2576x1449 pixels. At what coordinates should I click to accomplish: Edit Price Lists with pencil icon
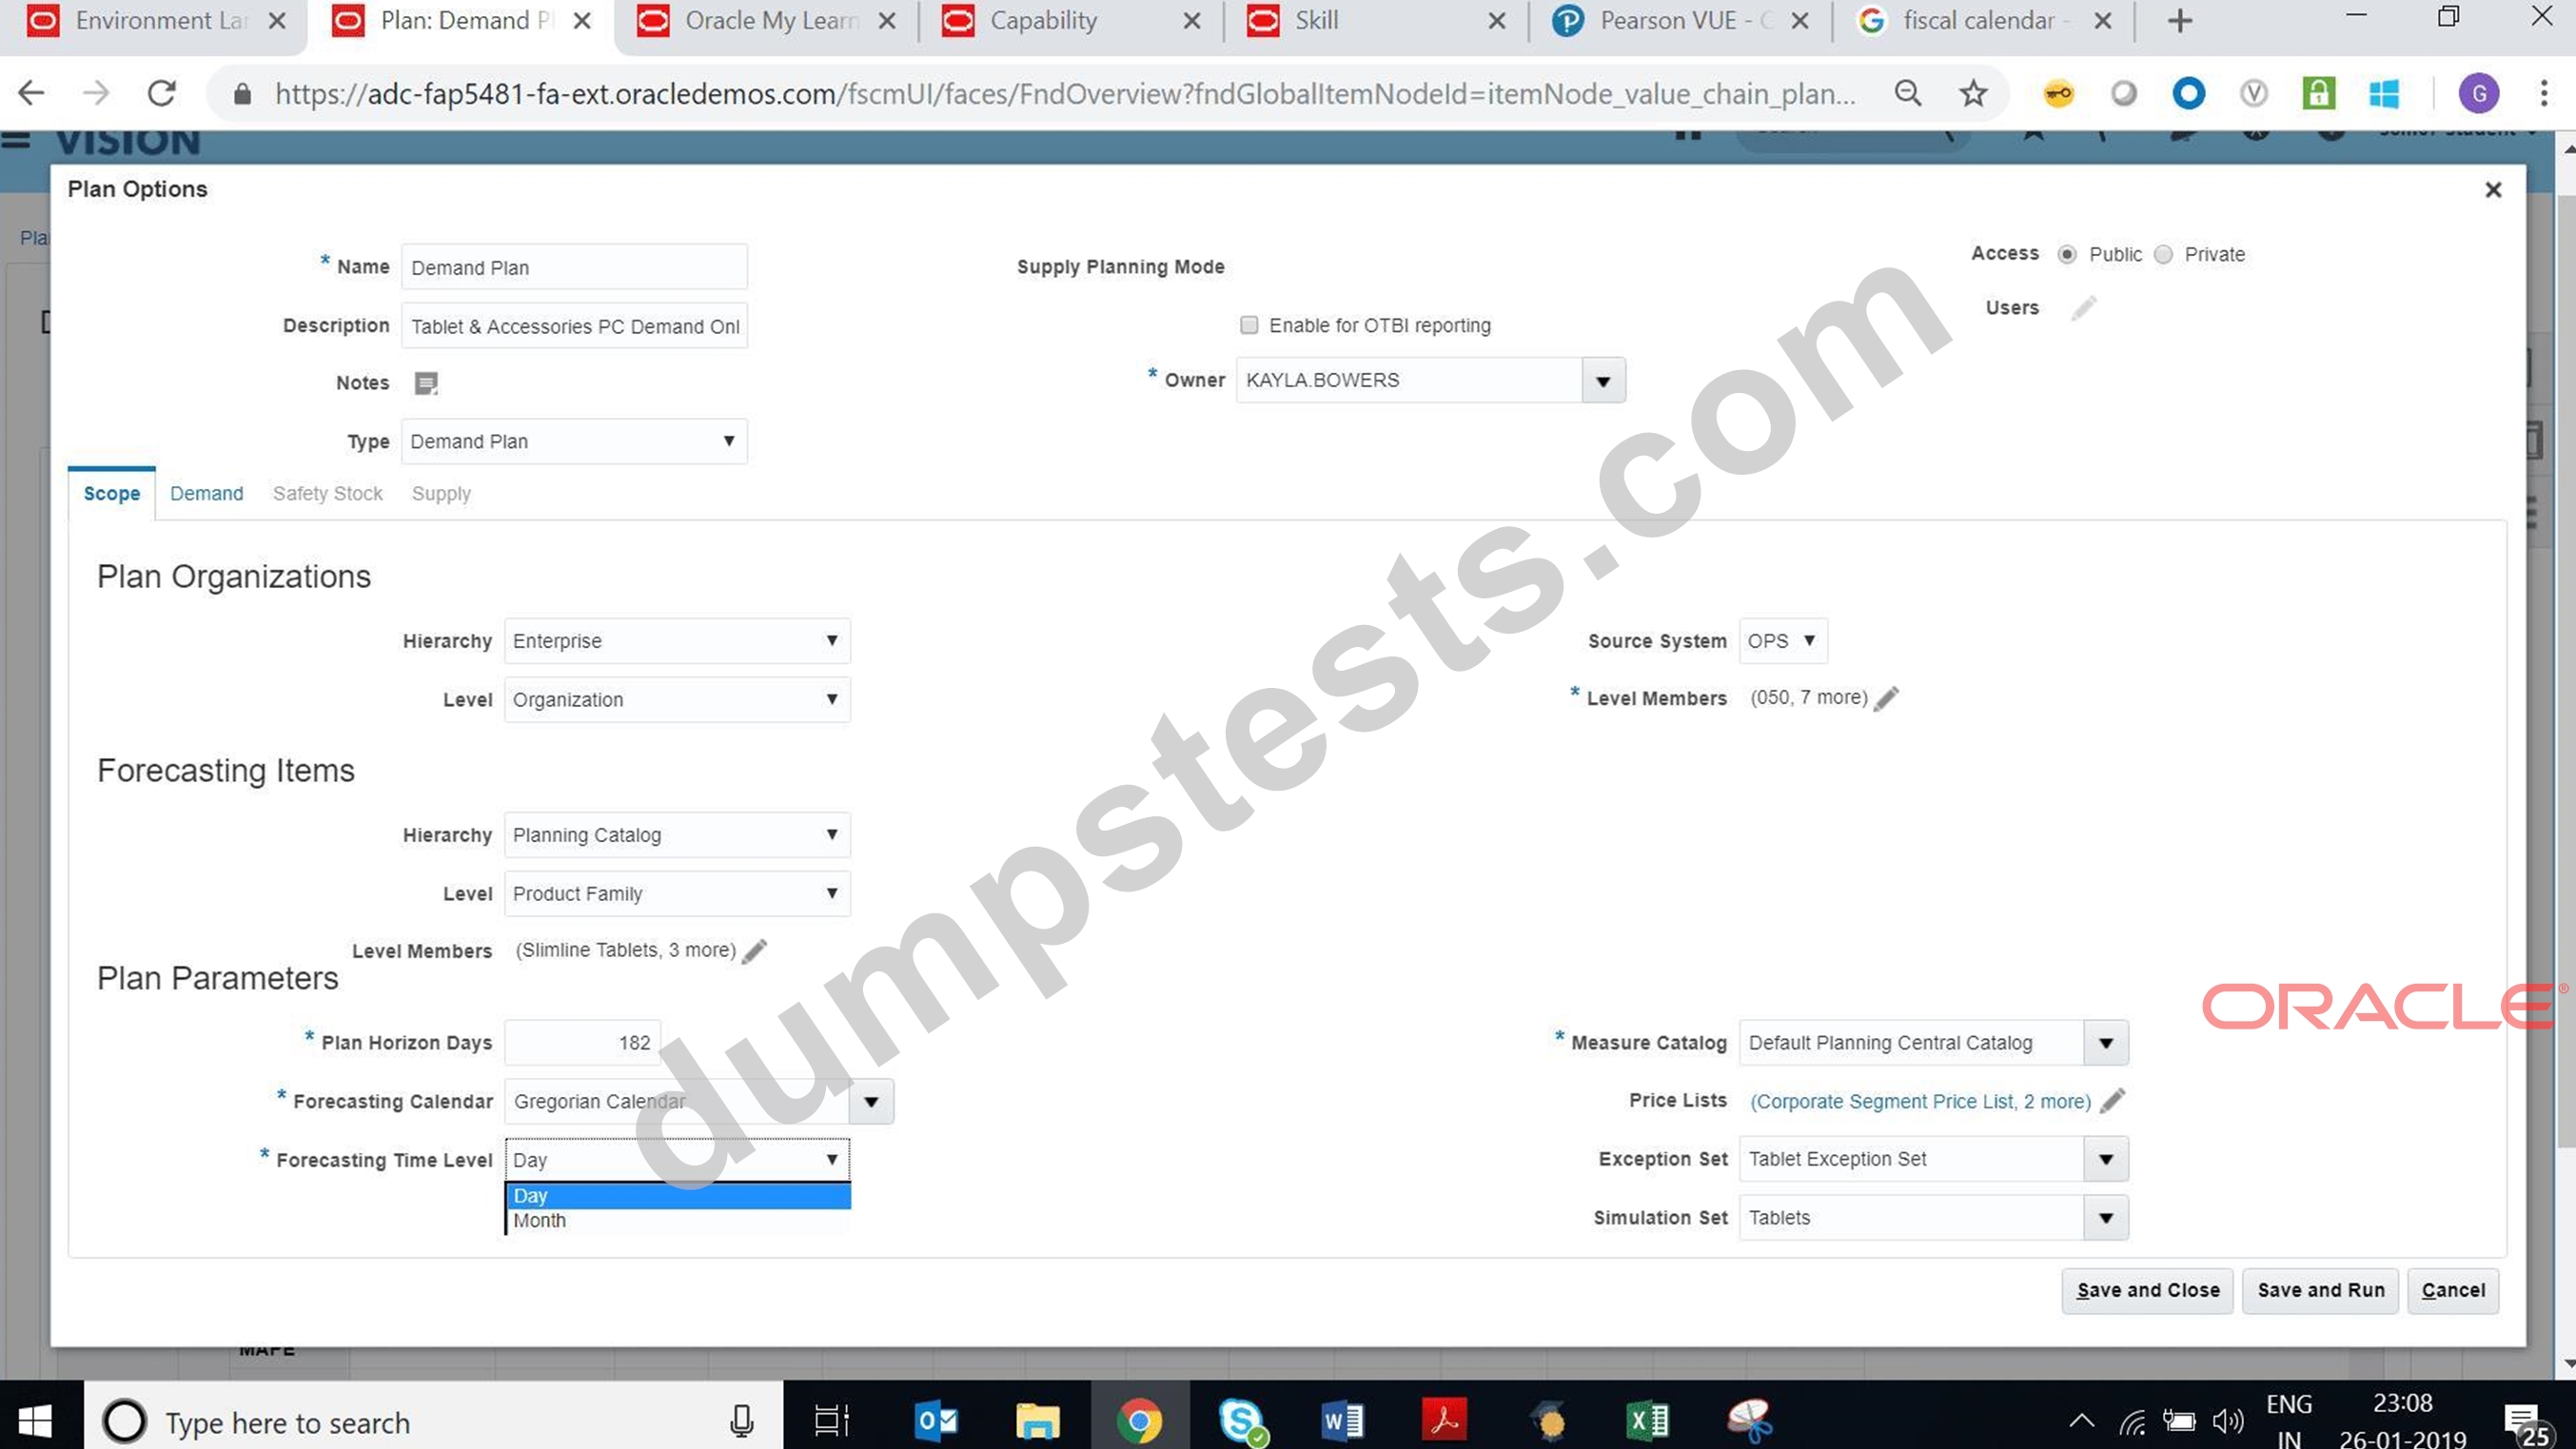[x=2112, y=1101]
